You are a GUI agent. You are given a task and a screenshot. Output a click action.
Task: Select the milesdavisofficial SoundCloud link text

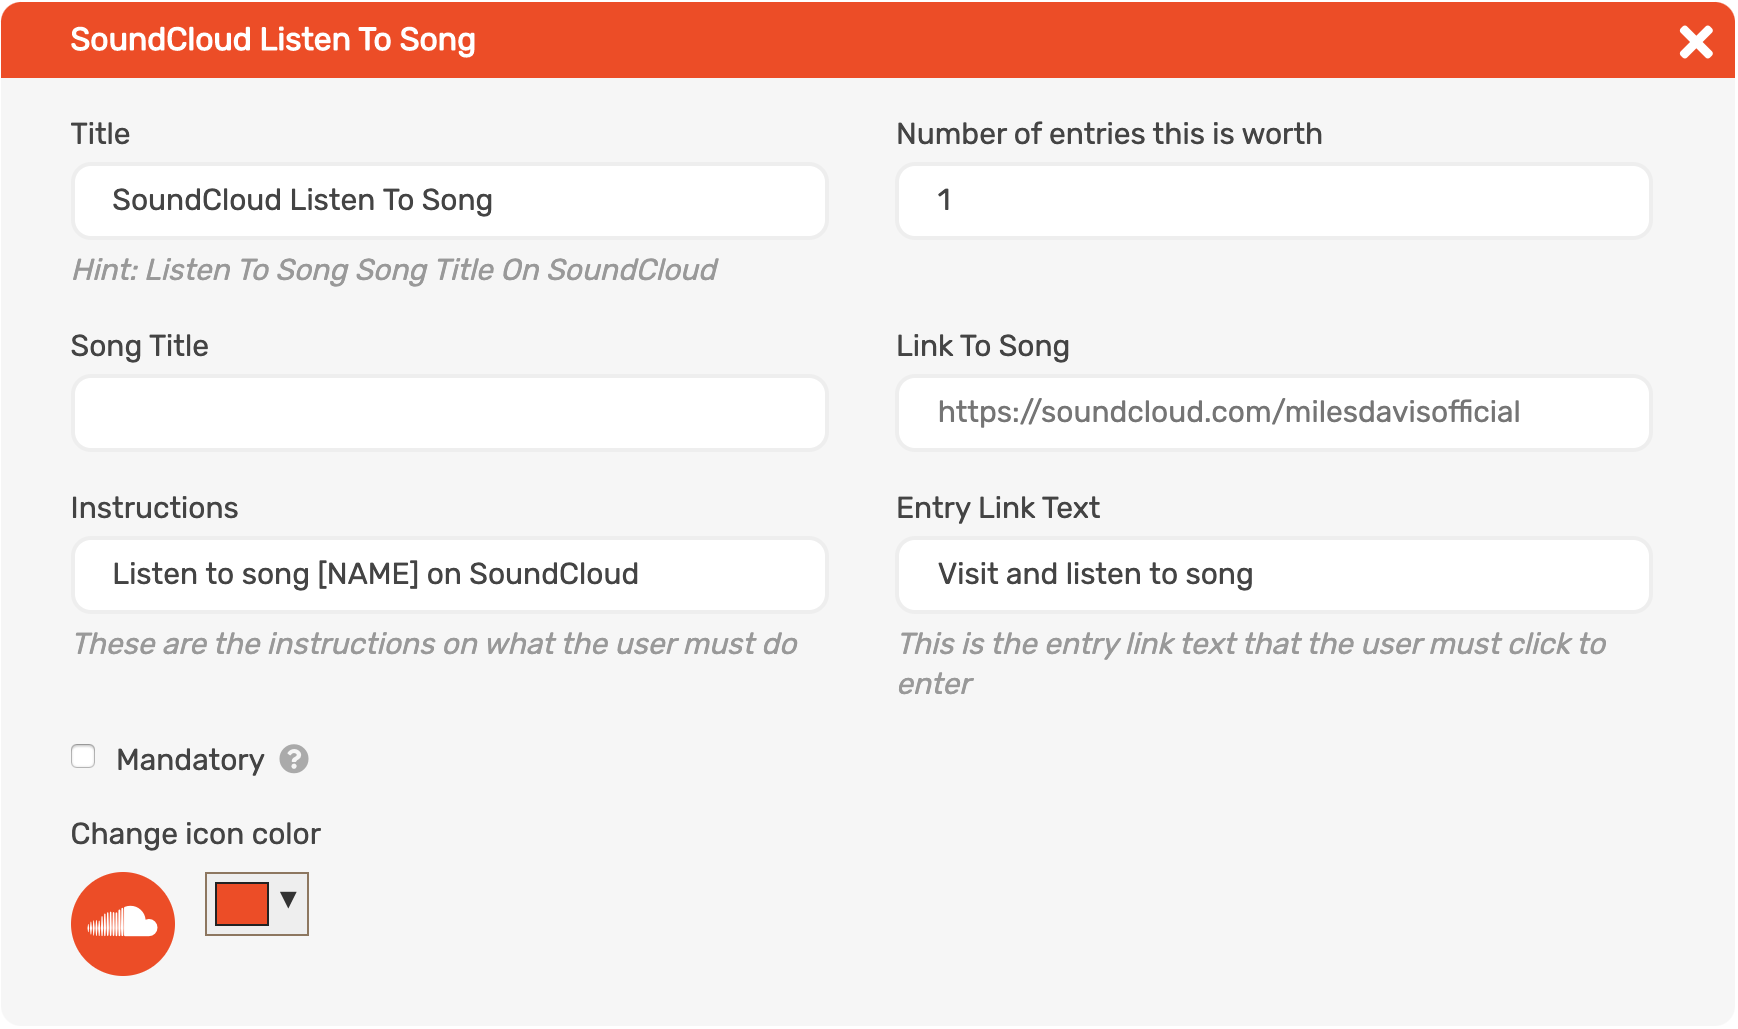[x=1228, y=411]
